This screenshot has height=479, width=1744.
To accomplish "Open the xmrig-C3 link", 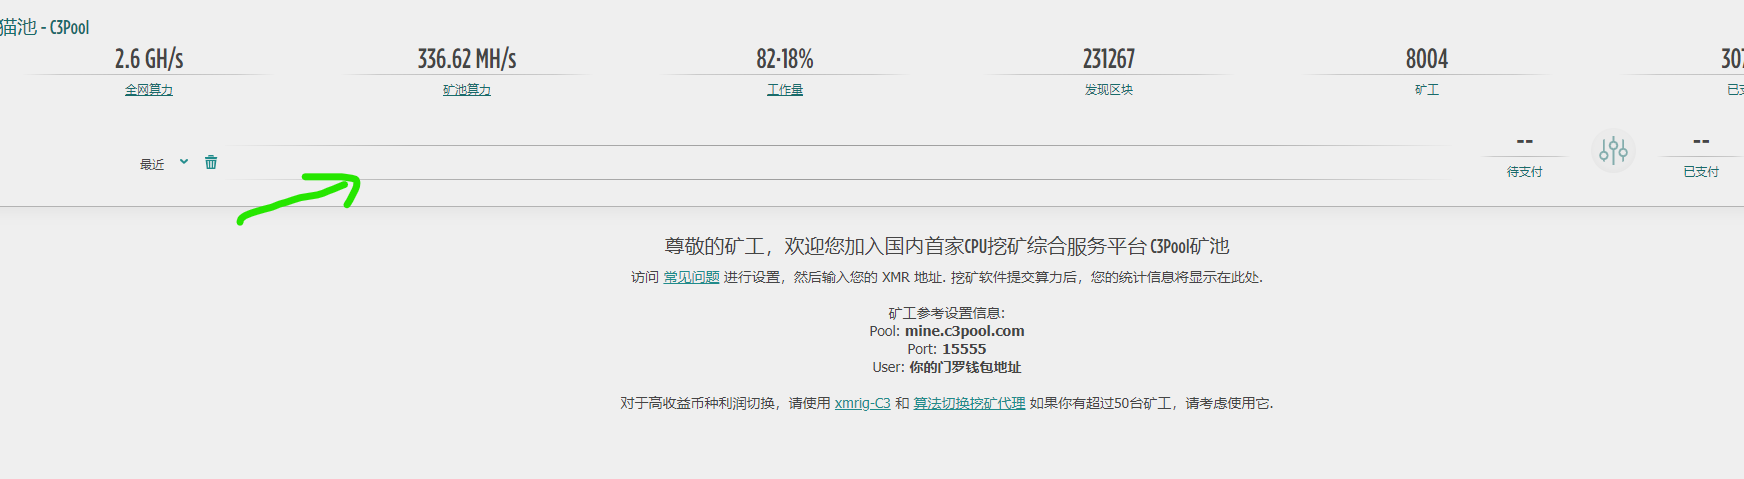I will (862, 404).
